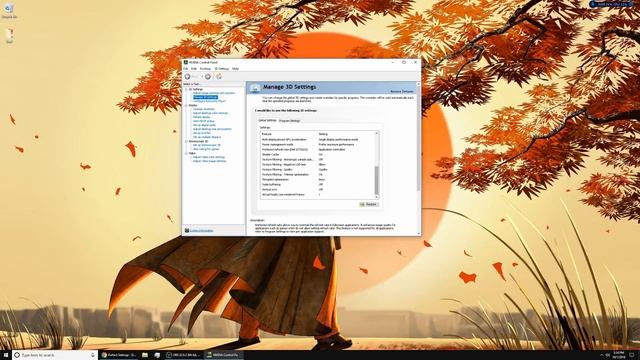Select Set up digital audio task
640x360 pixels.
(204, 125)
